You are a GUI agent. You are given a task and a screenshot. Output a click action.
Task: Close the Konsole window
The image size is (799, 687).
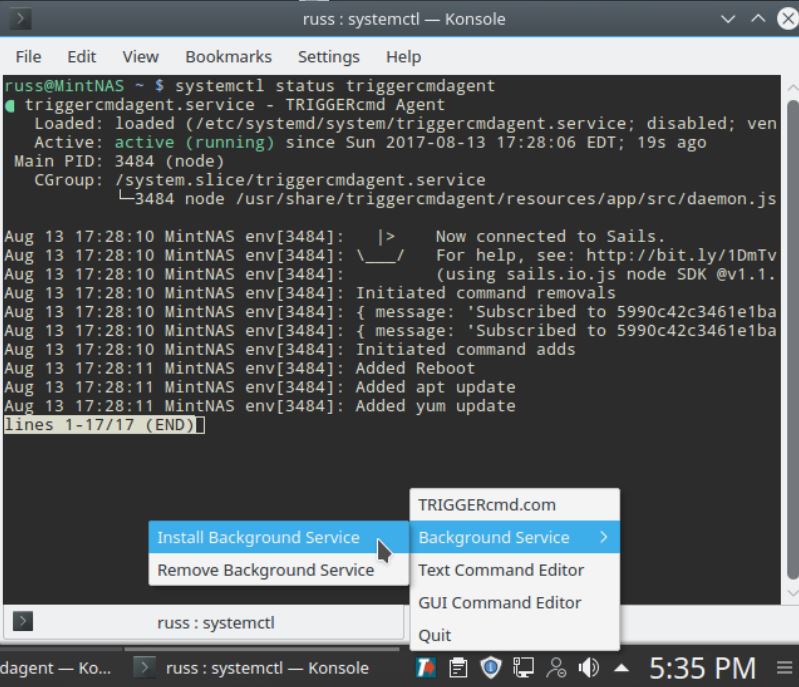pos(788,19)
